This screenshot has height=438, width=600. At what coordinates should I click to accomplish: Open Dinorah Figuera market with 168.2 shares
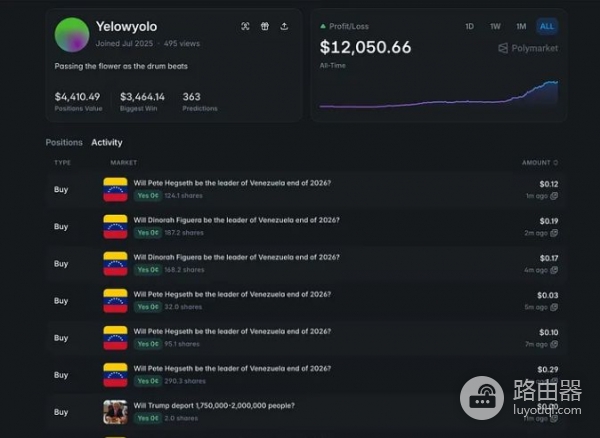coord(236,257)
